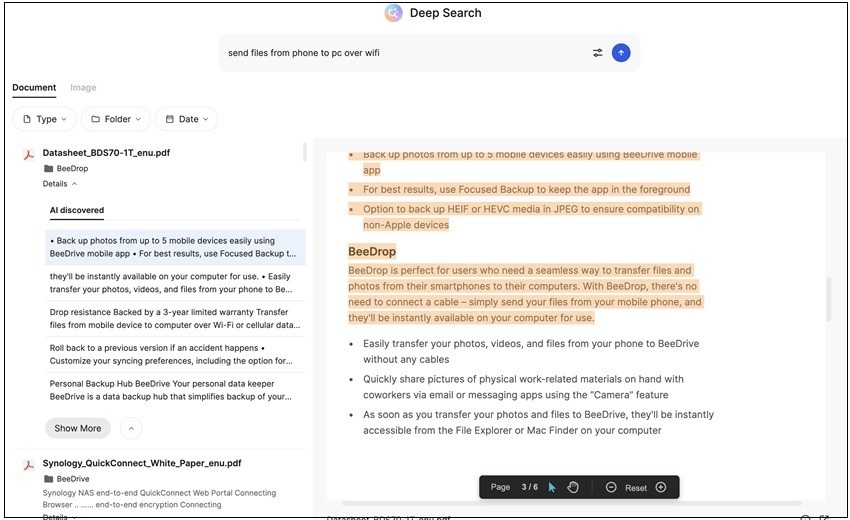850x520 pixels.
Task: Open the Folder filter dropdown
Action: pyautogui.click(x=116, y=119)
